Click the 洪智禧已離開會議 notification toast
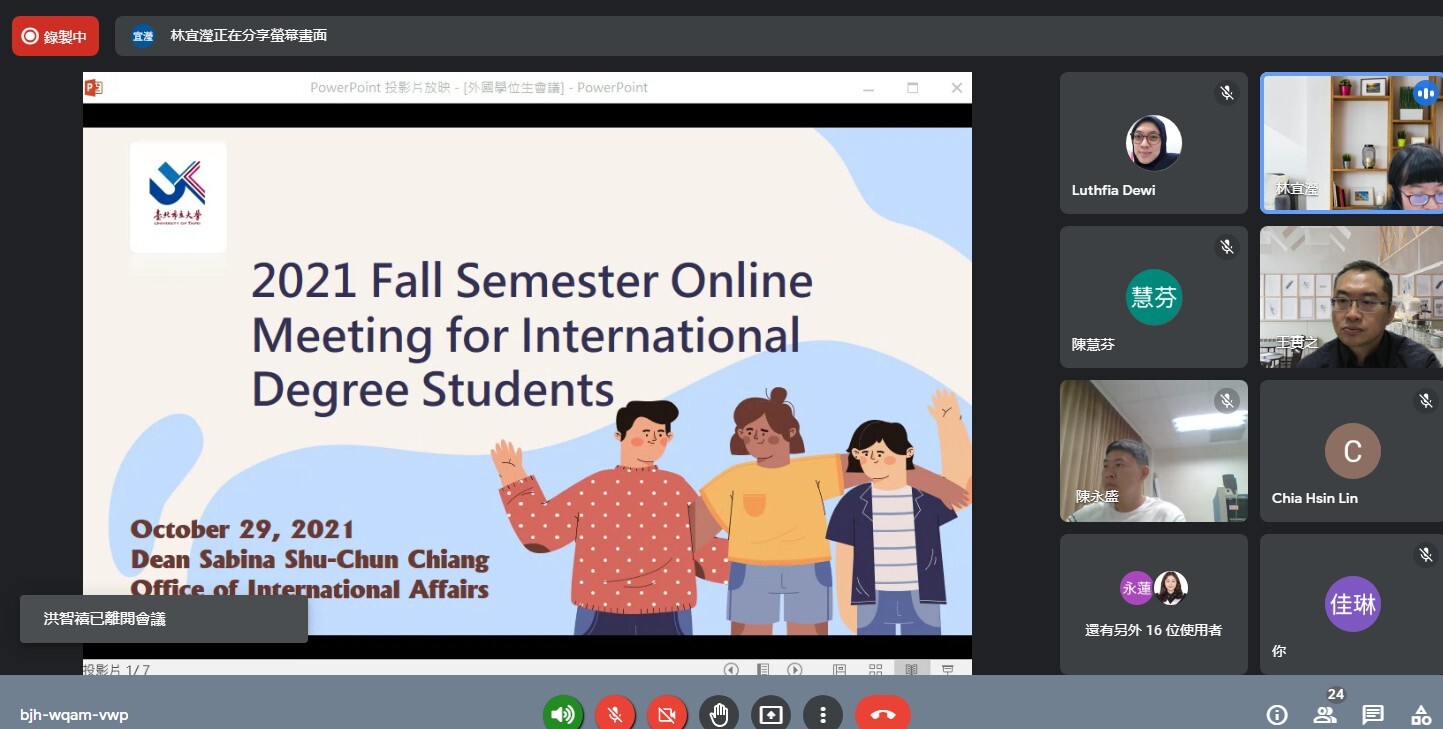Image resolution: width=1443 pixels, height=729 pixels. tap(164, 619)
